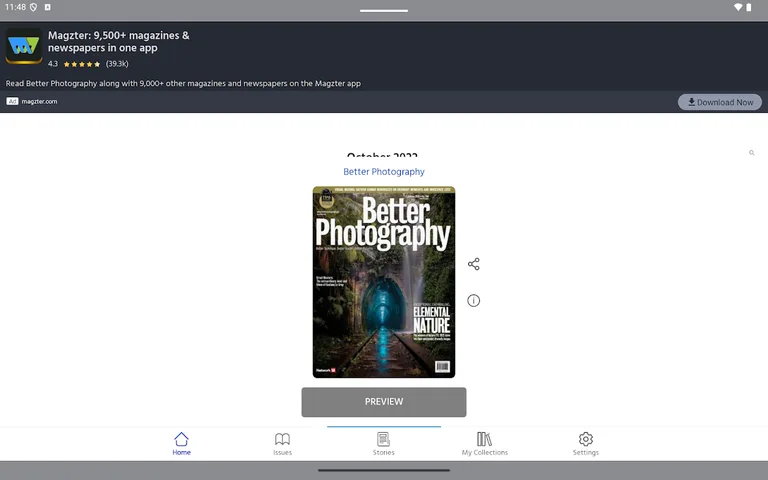Open the Better Photography title link
768x480 pixels.
[x=384, y=171]
